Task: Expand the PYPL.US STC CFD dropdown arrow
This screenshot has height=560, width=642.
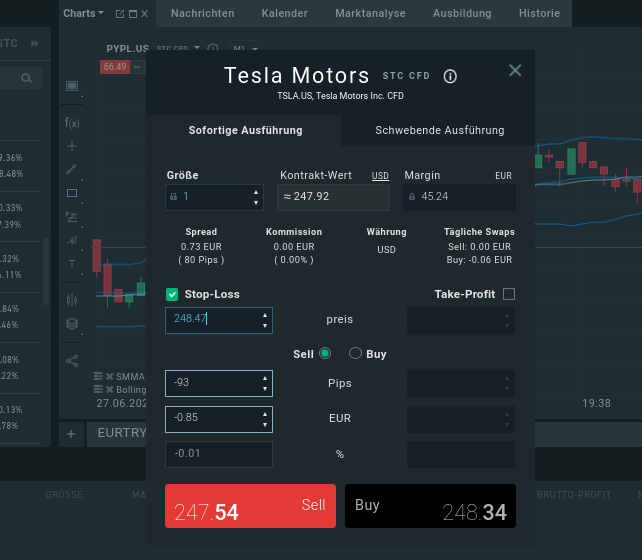Action: [x=197, y=48]
